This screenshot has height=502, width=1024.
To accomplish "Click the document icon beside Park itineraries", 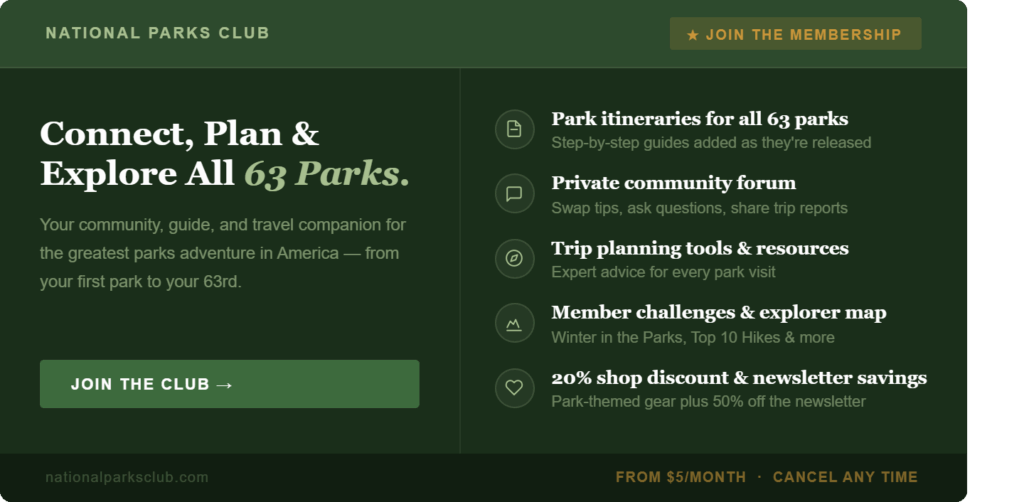I will coord(514,129).
